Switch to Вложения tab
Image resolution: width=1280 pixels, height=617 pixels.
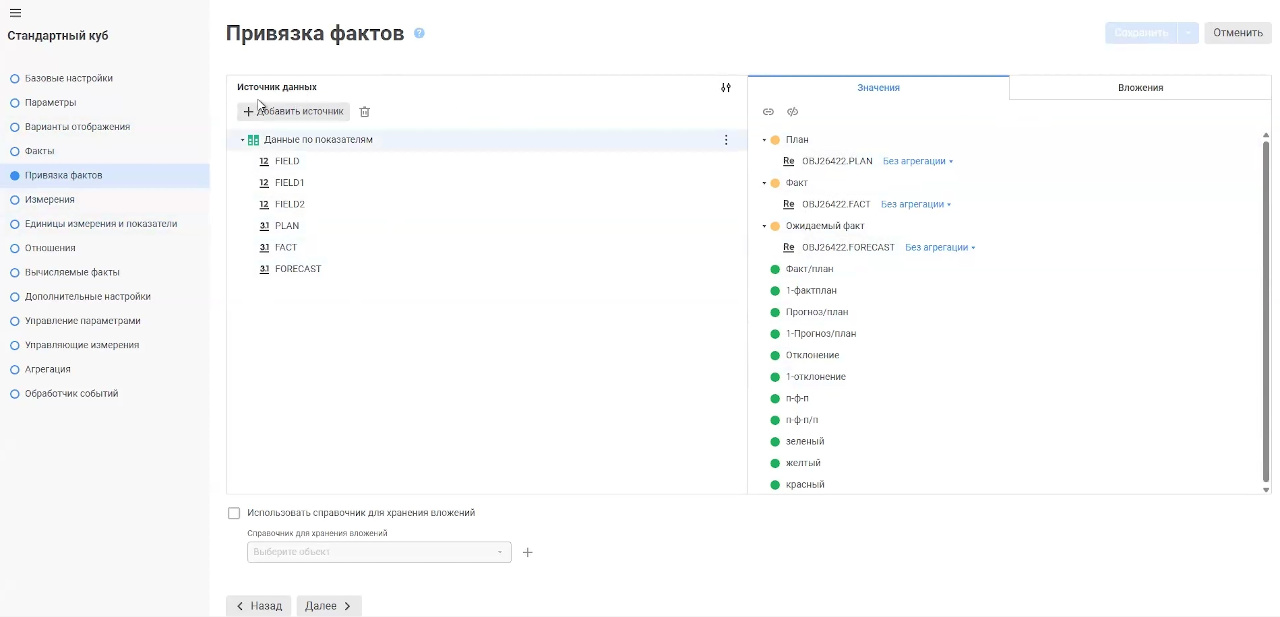coord(1140,87)
